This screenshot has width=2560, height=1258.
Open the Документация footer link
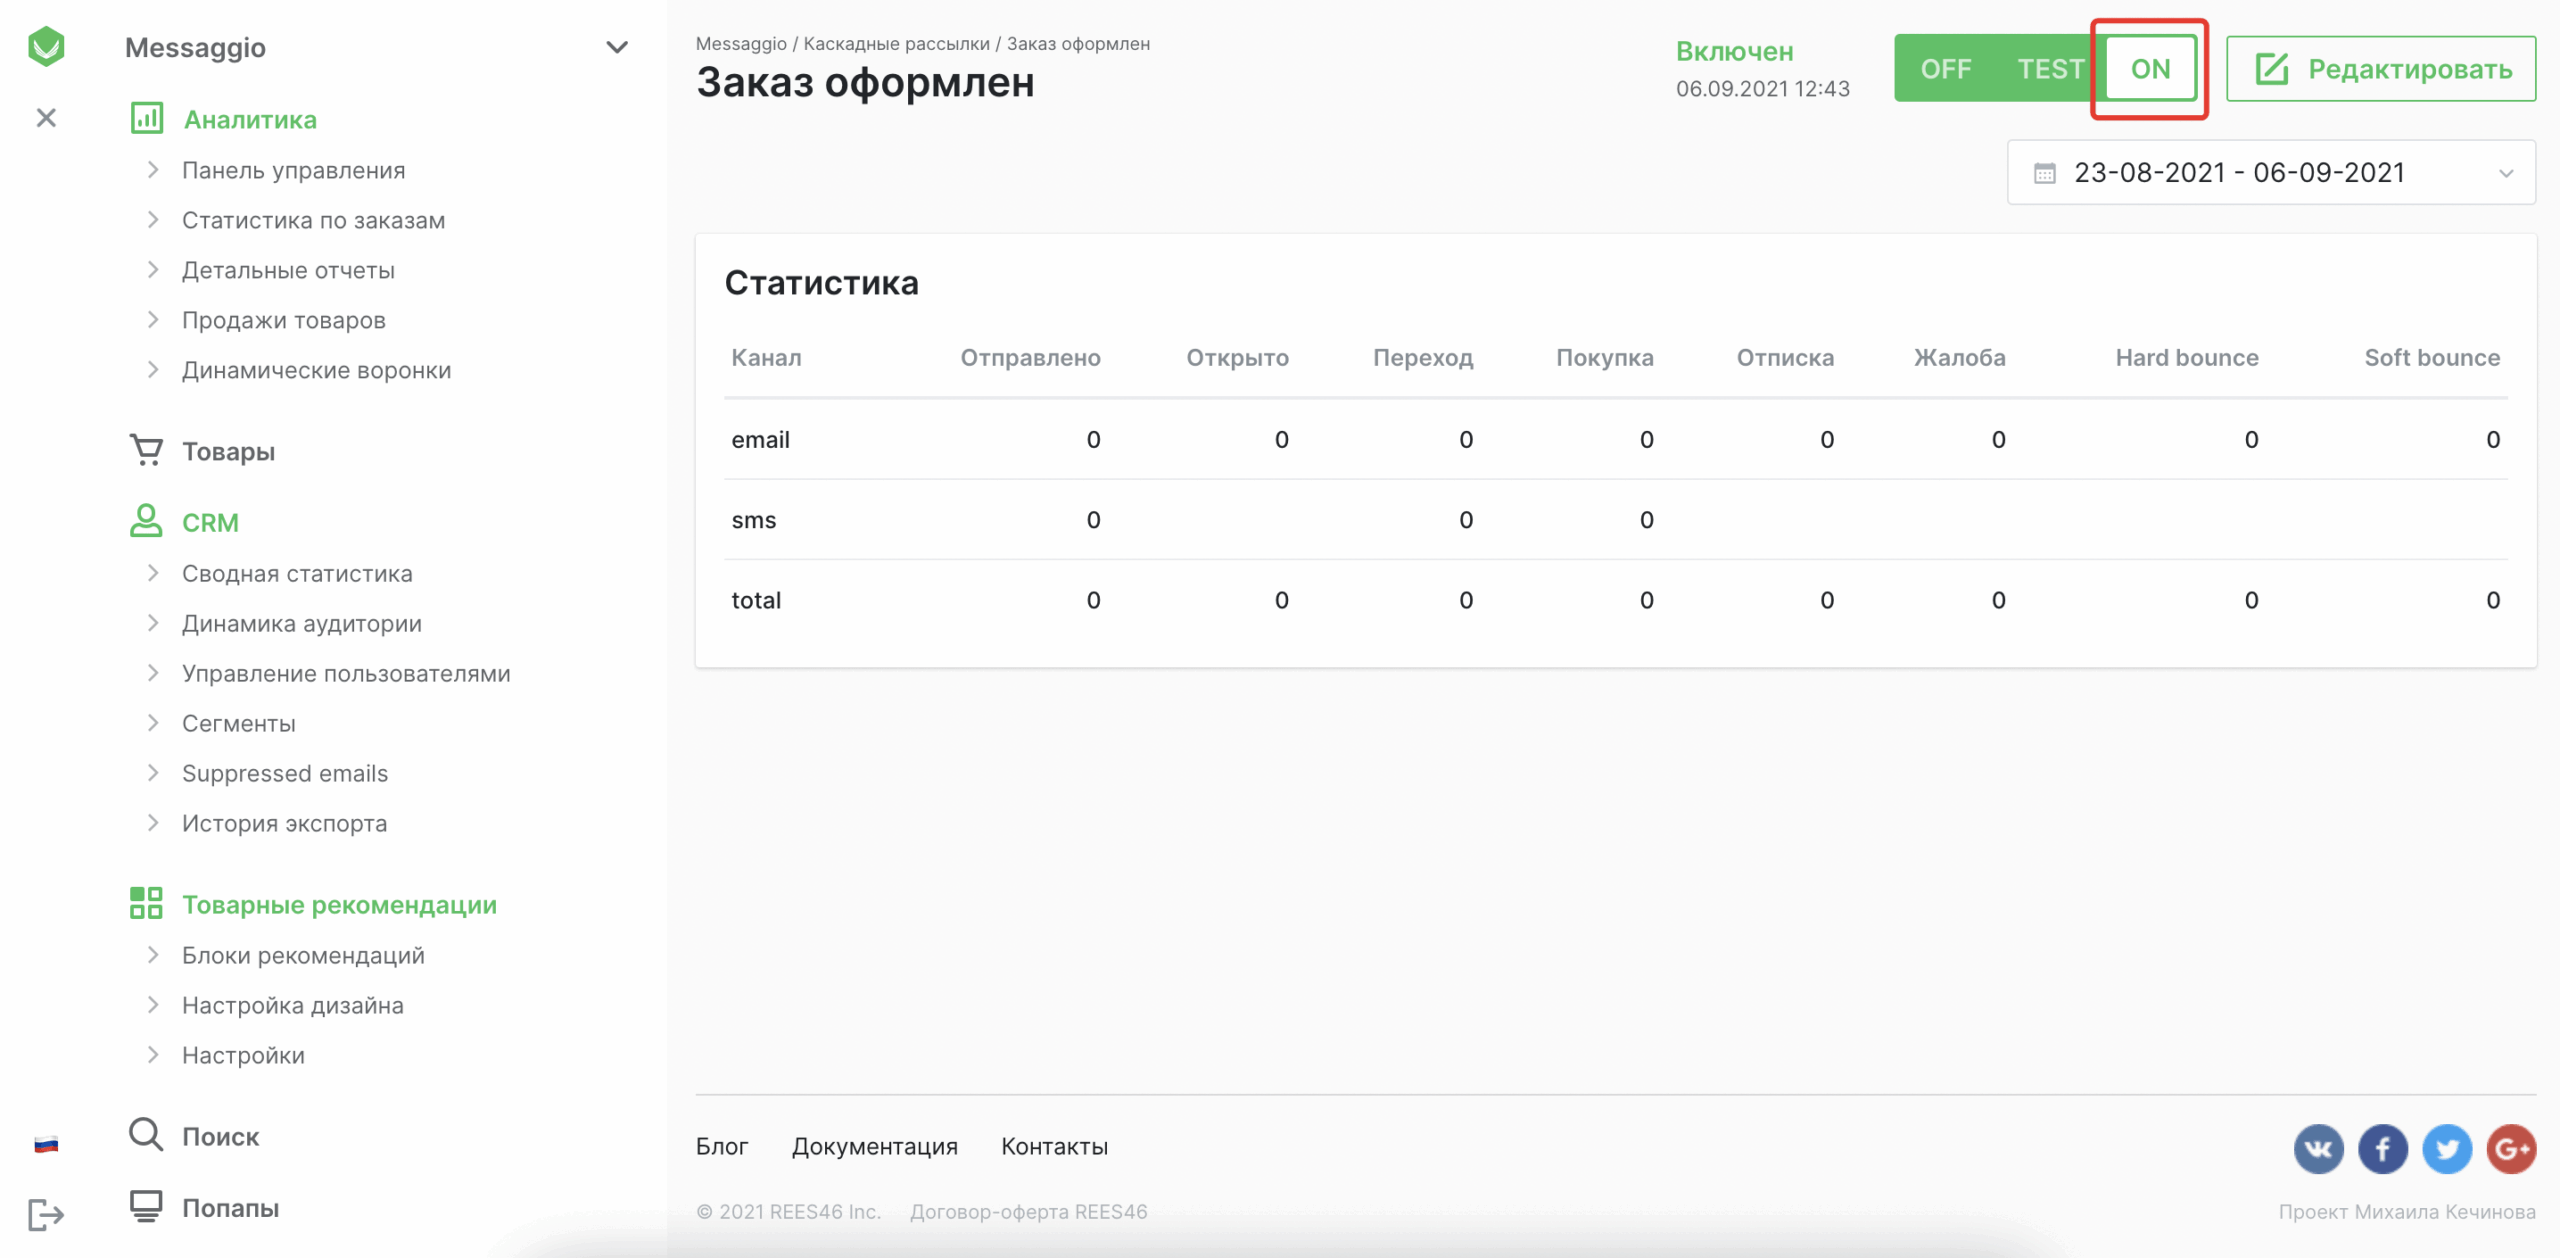point(874,1146)
